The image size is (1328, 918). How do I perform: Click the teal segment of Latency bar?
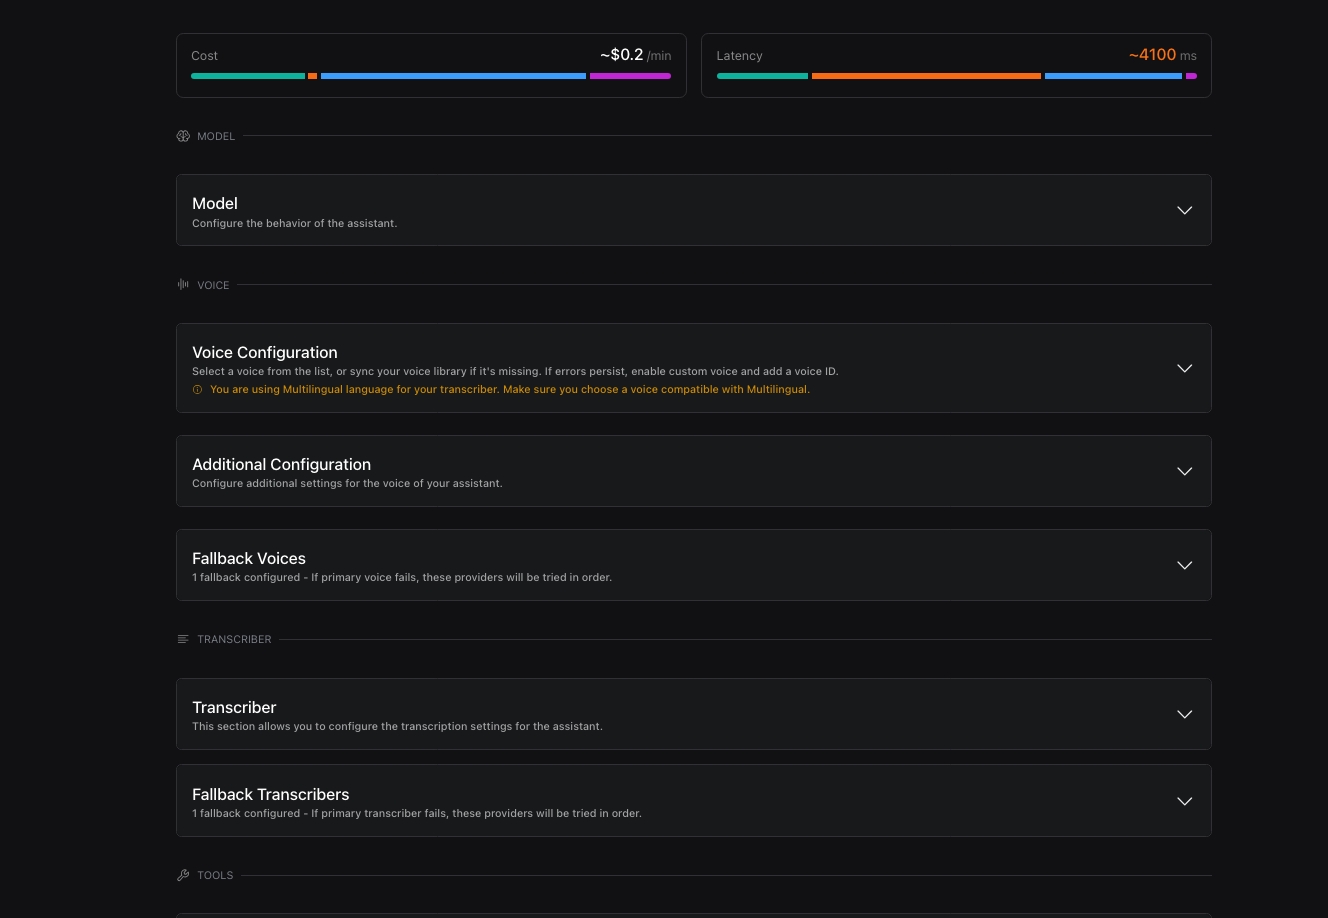762,76
